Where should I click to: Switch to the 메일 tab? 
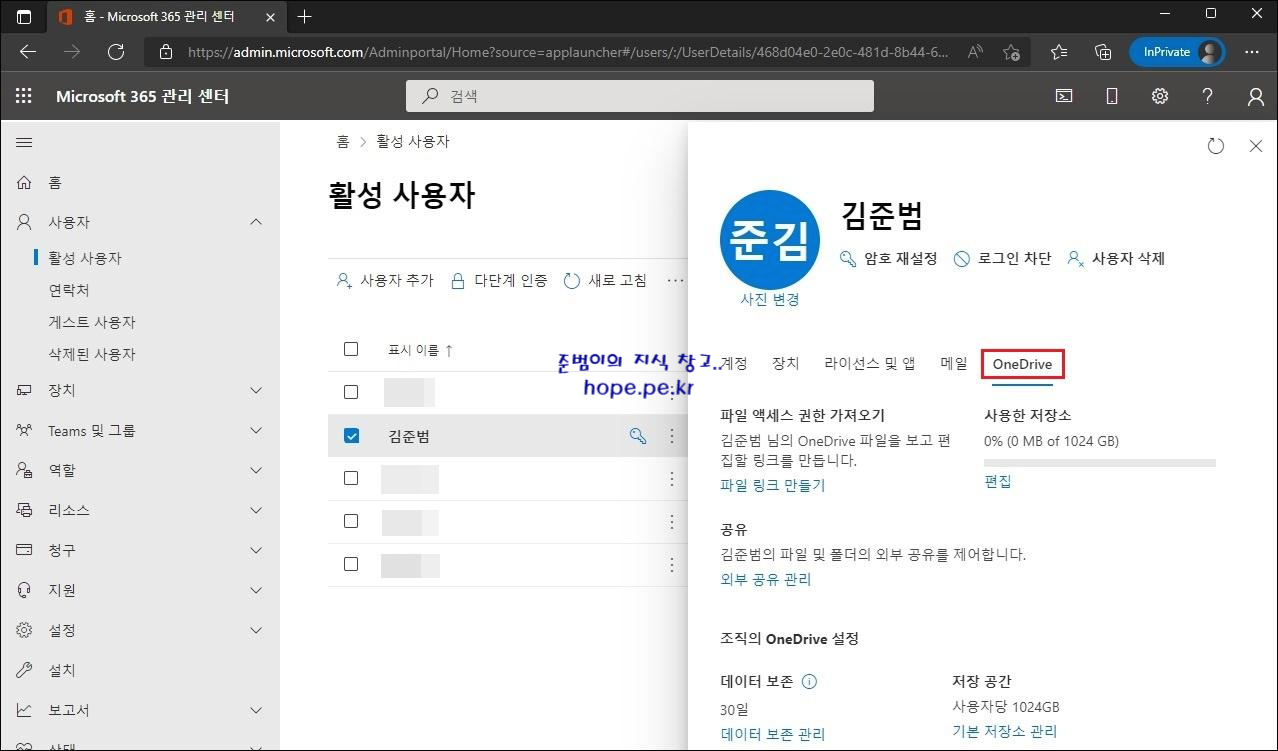point(954,364)
